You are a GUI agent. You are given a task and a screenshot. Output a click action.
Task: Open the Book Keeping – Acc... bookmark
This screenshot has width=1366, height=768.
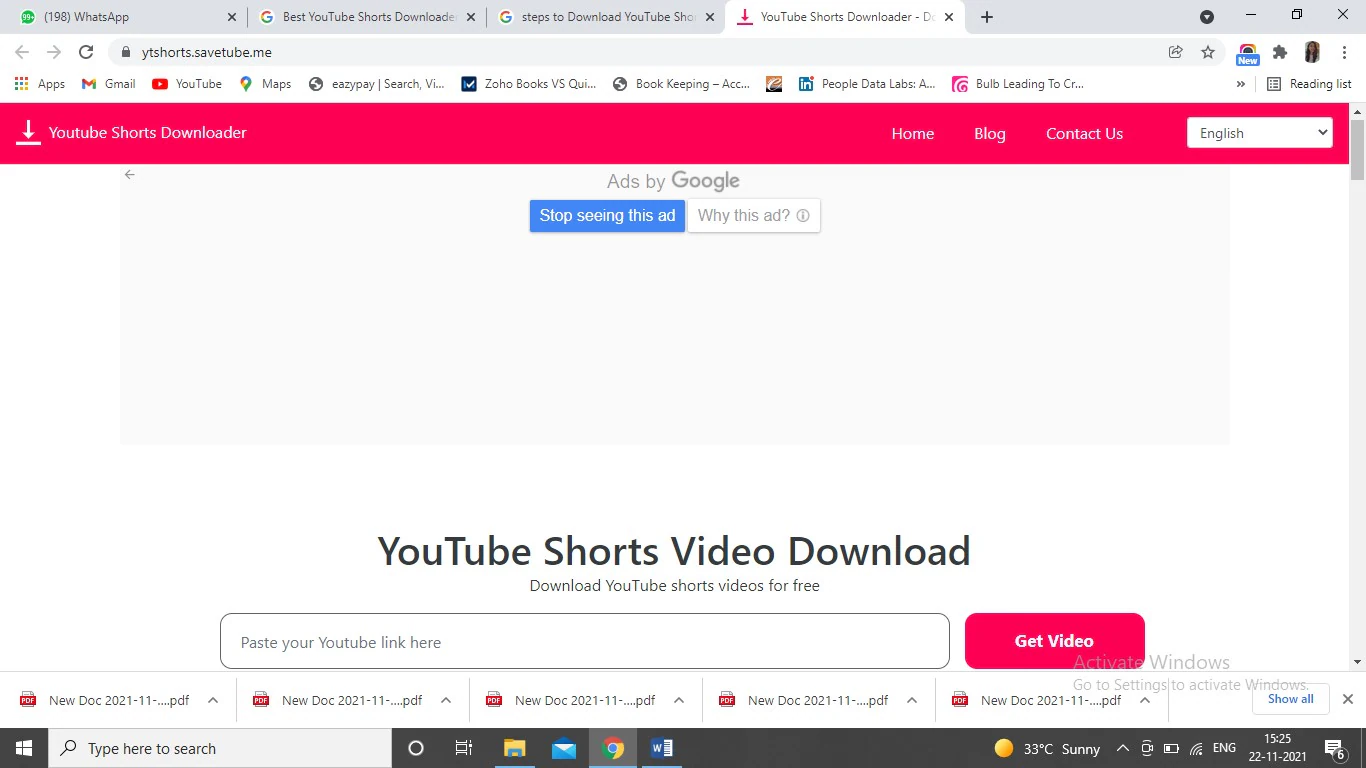tap(681, 84)
